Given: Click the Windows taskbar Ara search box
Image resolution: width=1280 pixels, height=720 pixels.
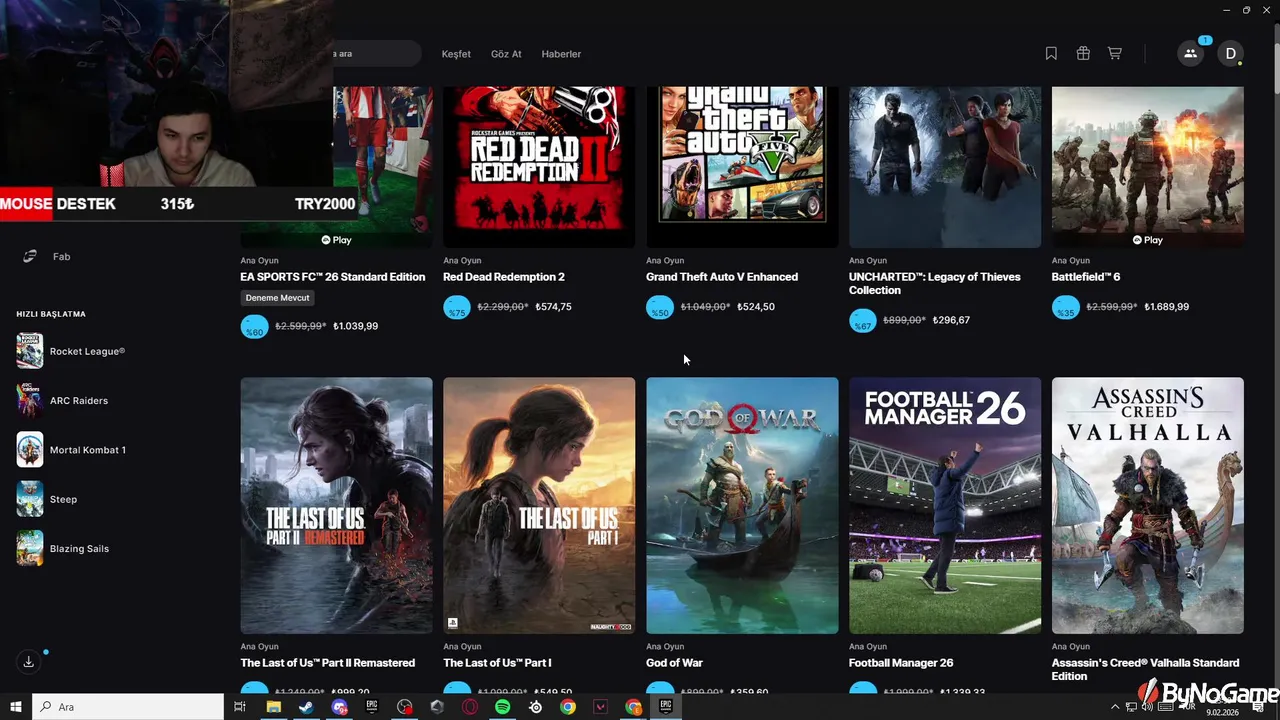Looking at the screenshot, I should (x=128, y=707).
